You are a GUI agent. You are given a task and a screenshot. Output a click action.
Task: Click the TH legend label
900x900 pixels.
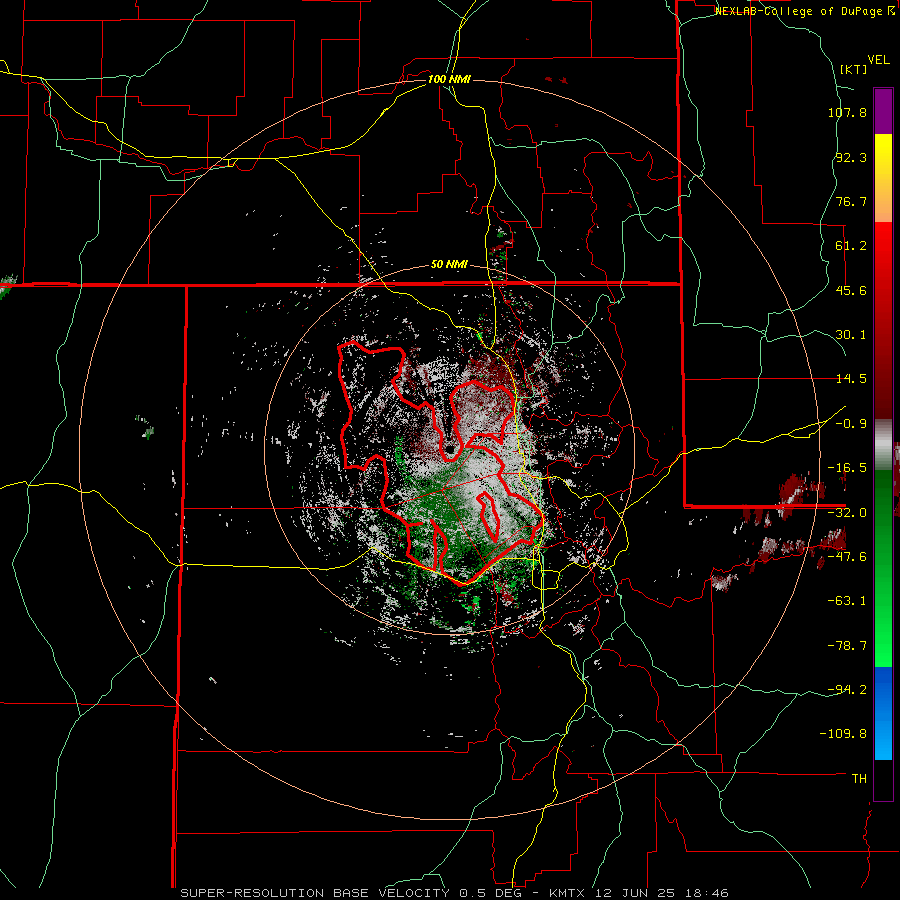859,778
